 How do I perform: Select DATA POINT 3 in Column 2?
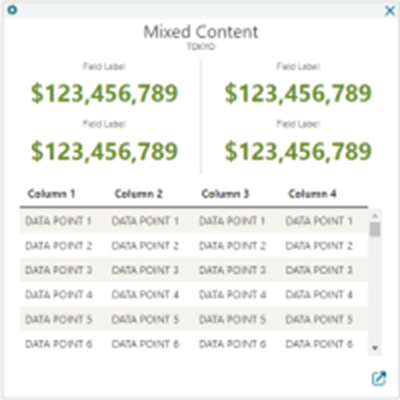(145, 270)
